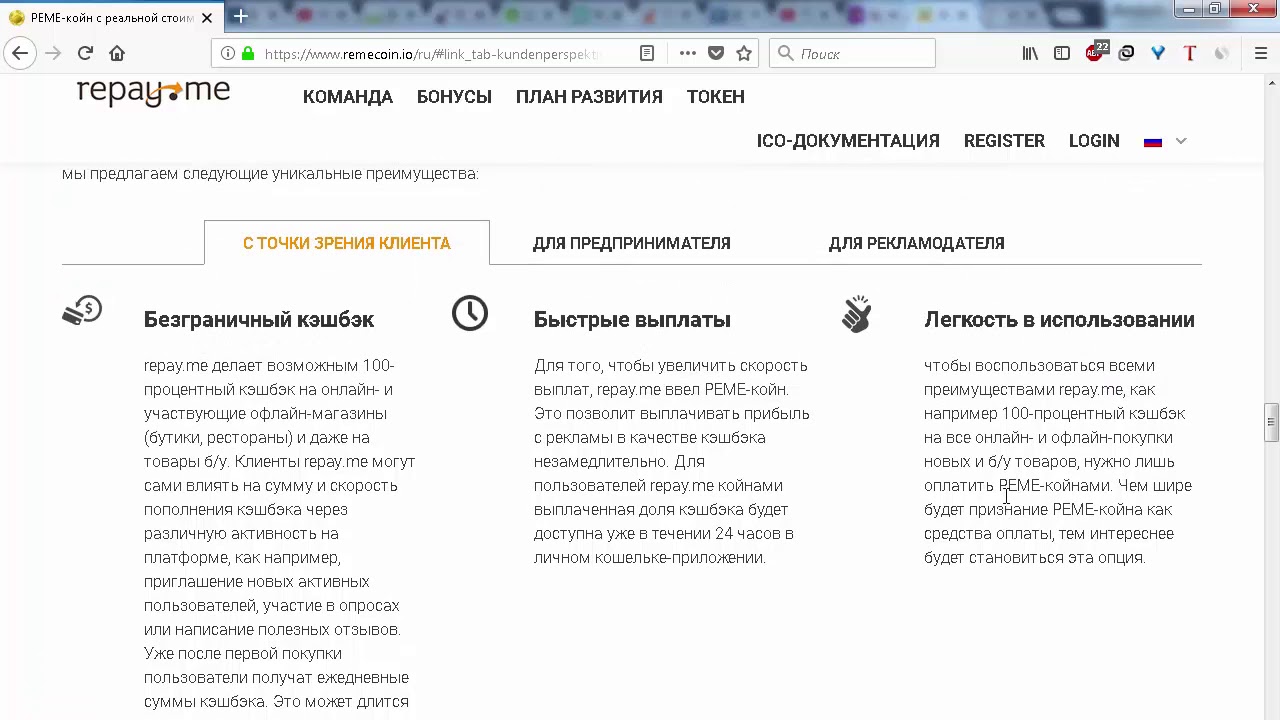Switch to the ДЛЯ РЕКЛАМОДАТЕЛЯ tab

(917, 243)
